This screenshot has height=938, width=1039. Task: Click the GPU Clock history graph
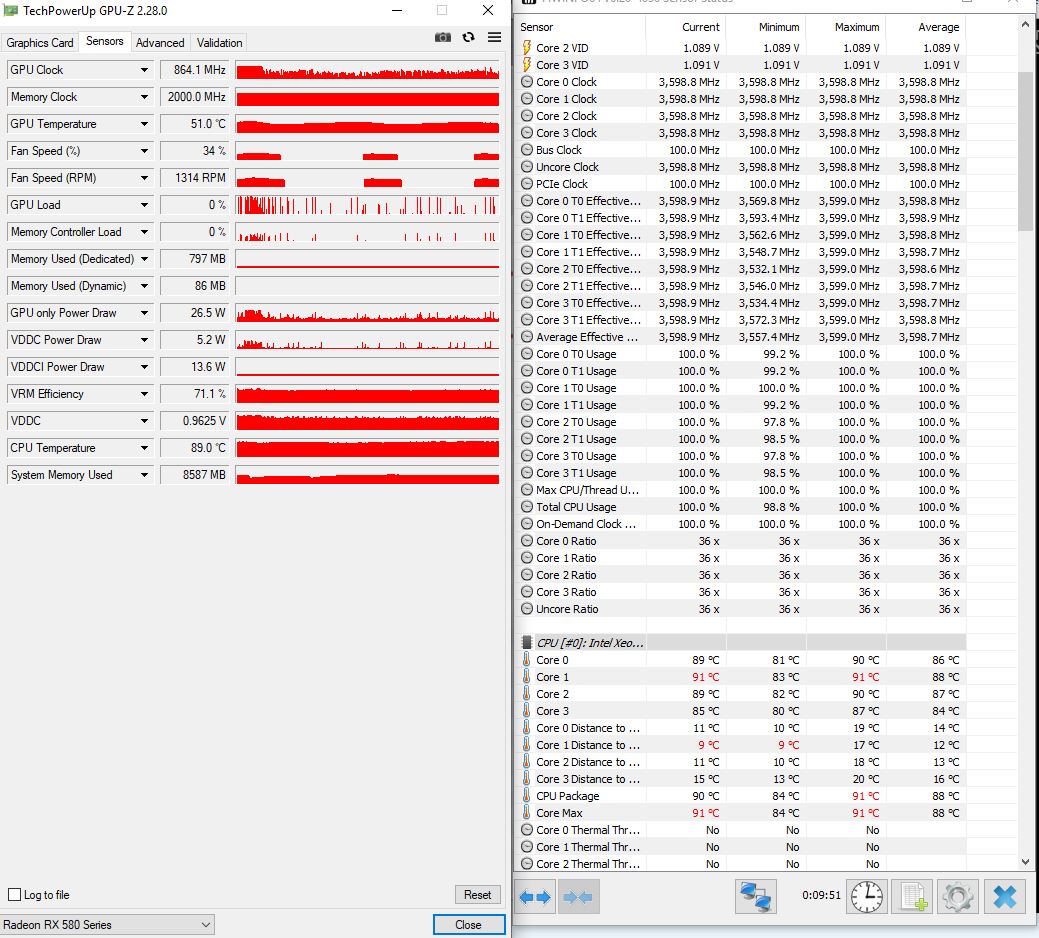(x=367, y=70)
